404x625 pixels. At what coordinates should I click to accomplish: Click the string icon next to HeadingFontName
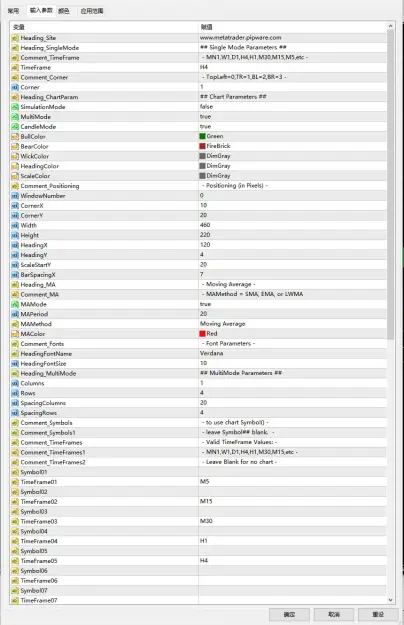[15, 354]
